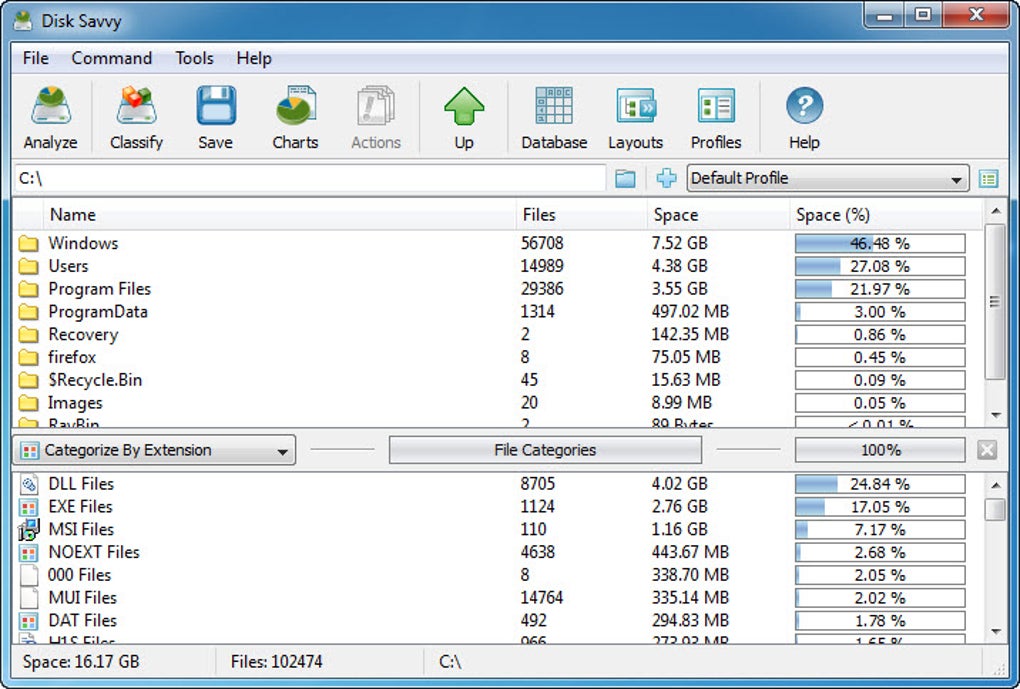Click the DLL Files category icon

[29, 484]
